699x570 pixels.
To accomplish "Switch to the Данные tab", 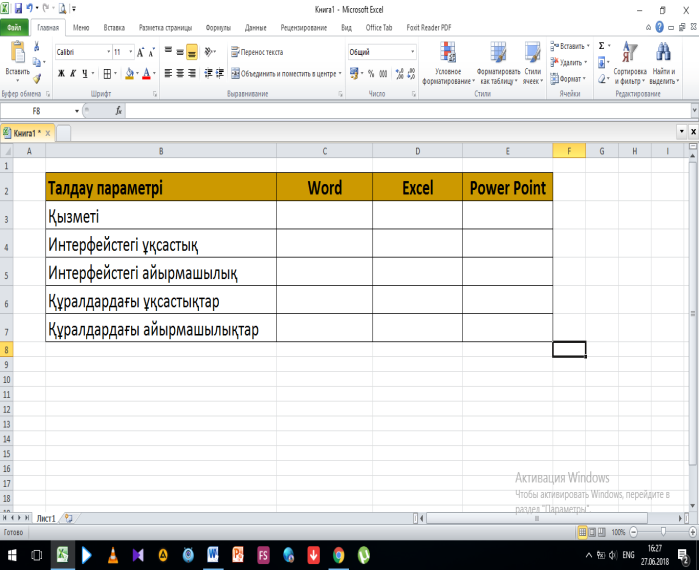I will [255, 28].
